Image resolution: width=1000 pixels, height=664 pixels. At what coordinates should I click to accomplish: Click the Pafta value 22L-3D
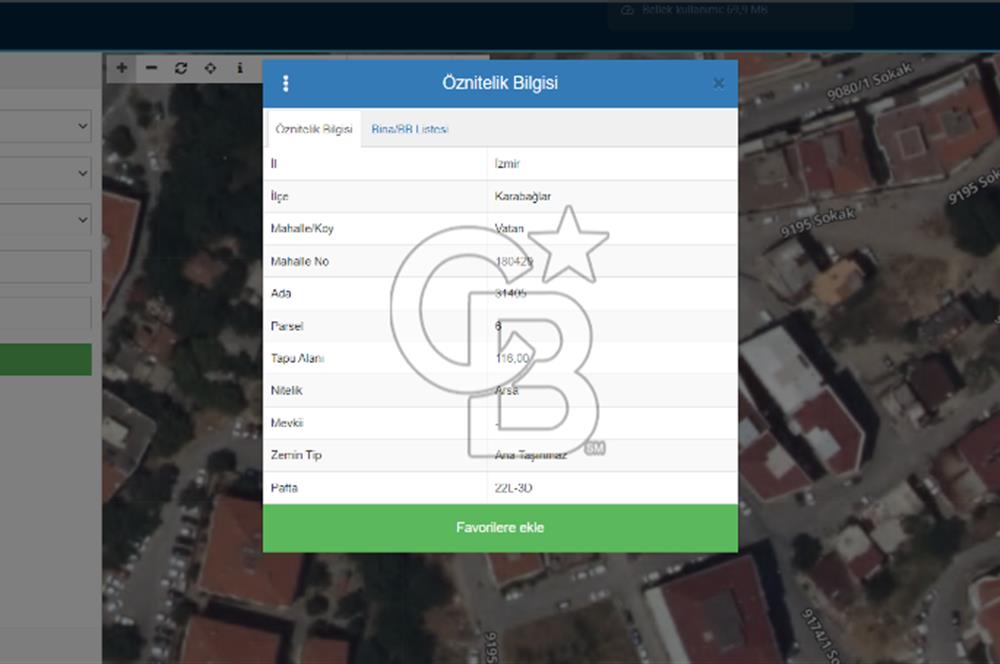click(515, 488)
